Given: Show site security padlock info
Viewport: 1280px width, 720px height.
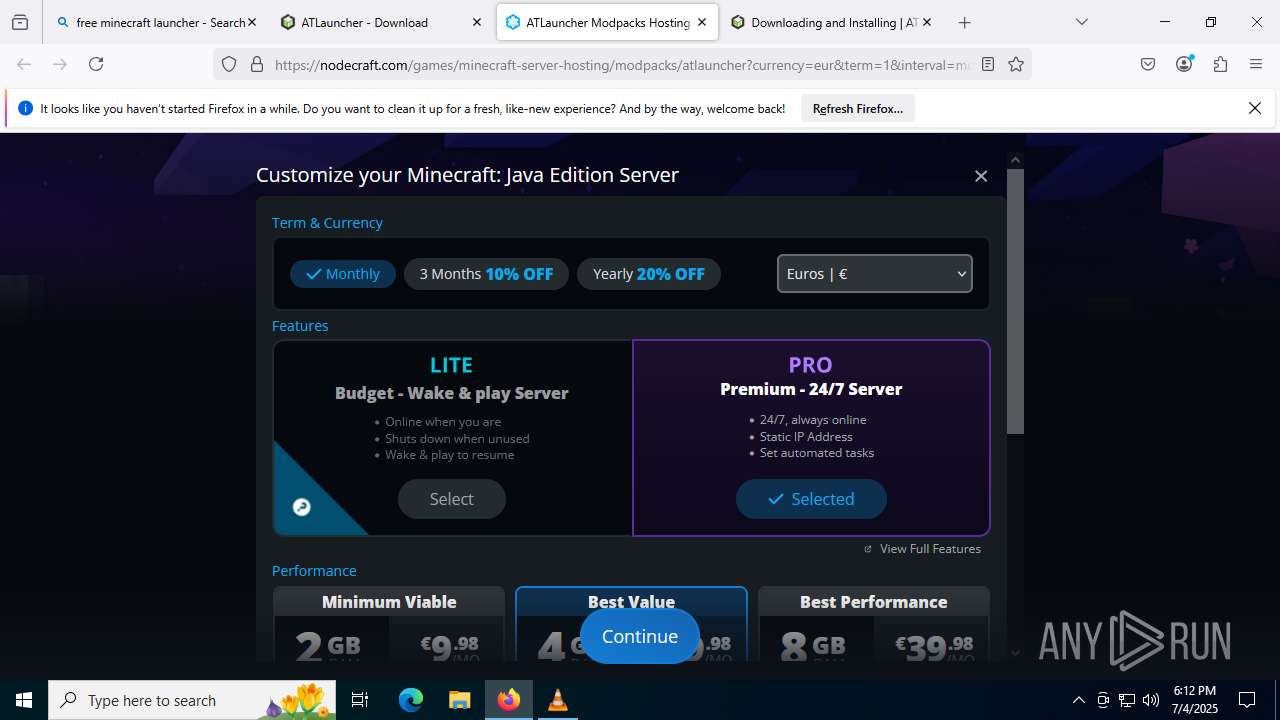Looking at the screenshot, I should pos(257,64).
